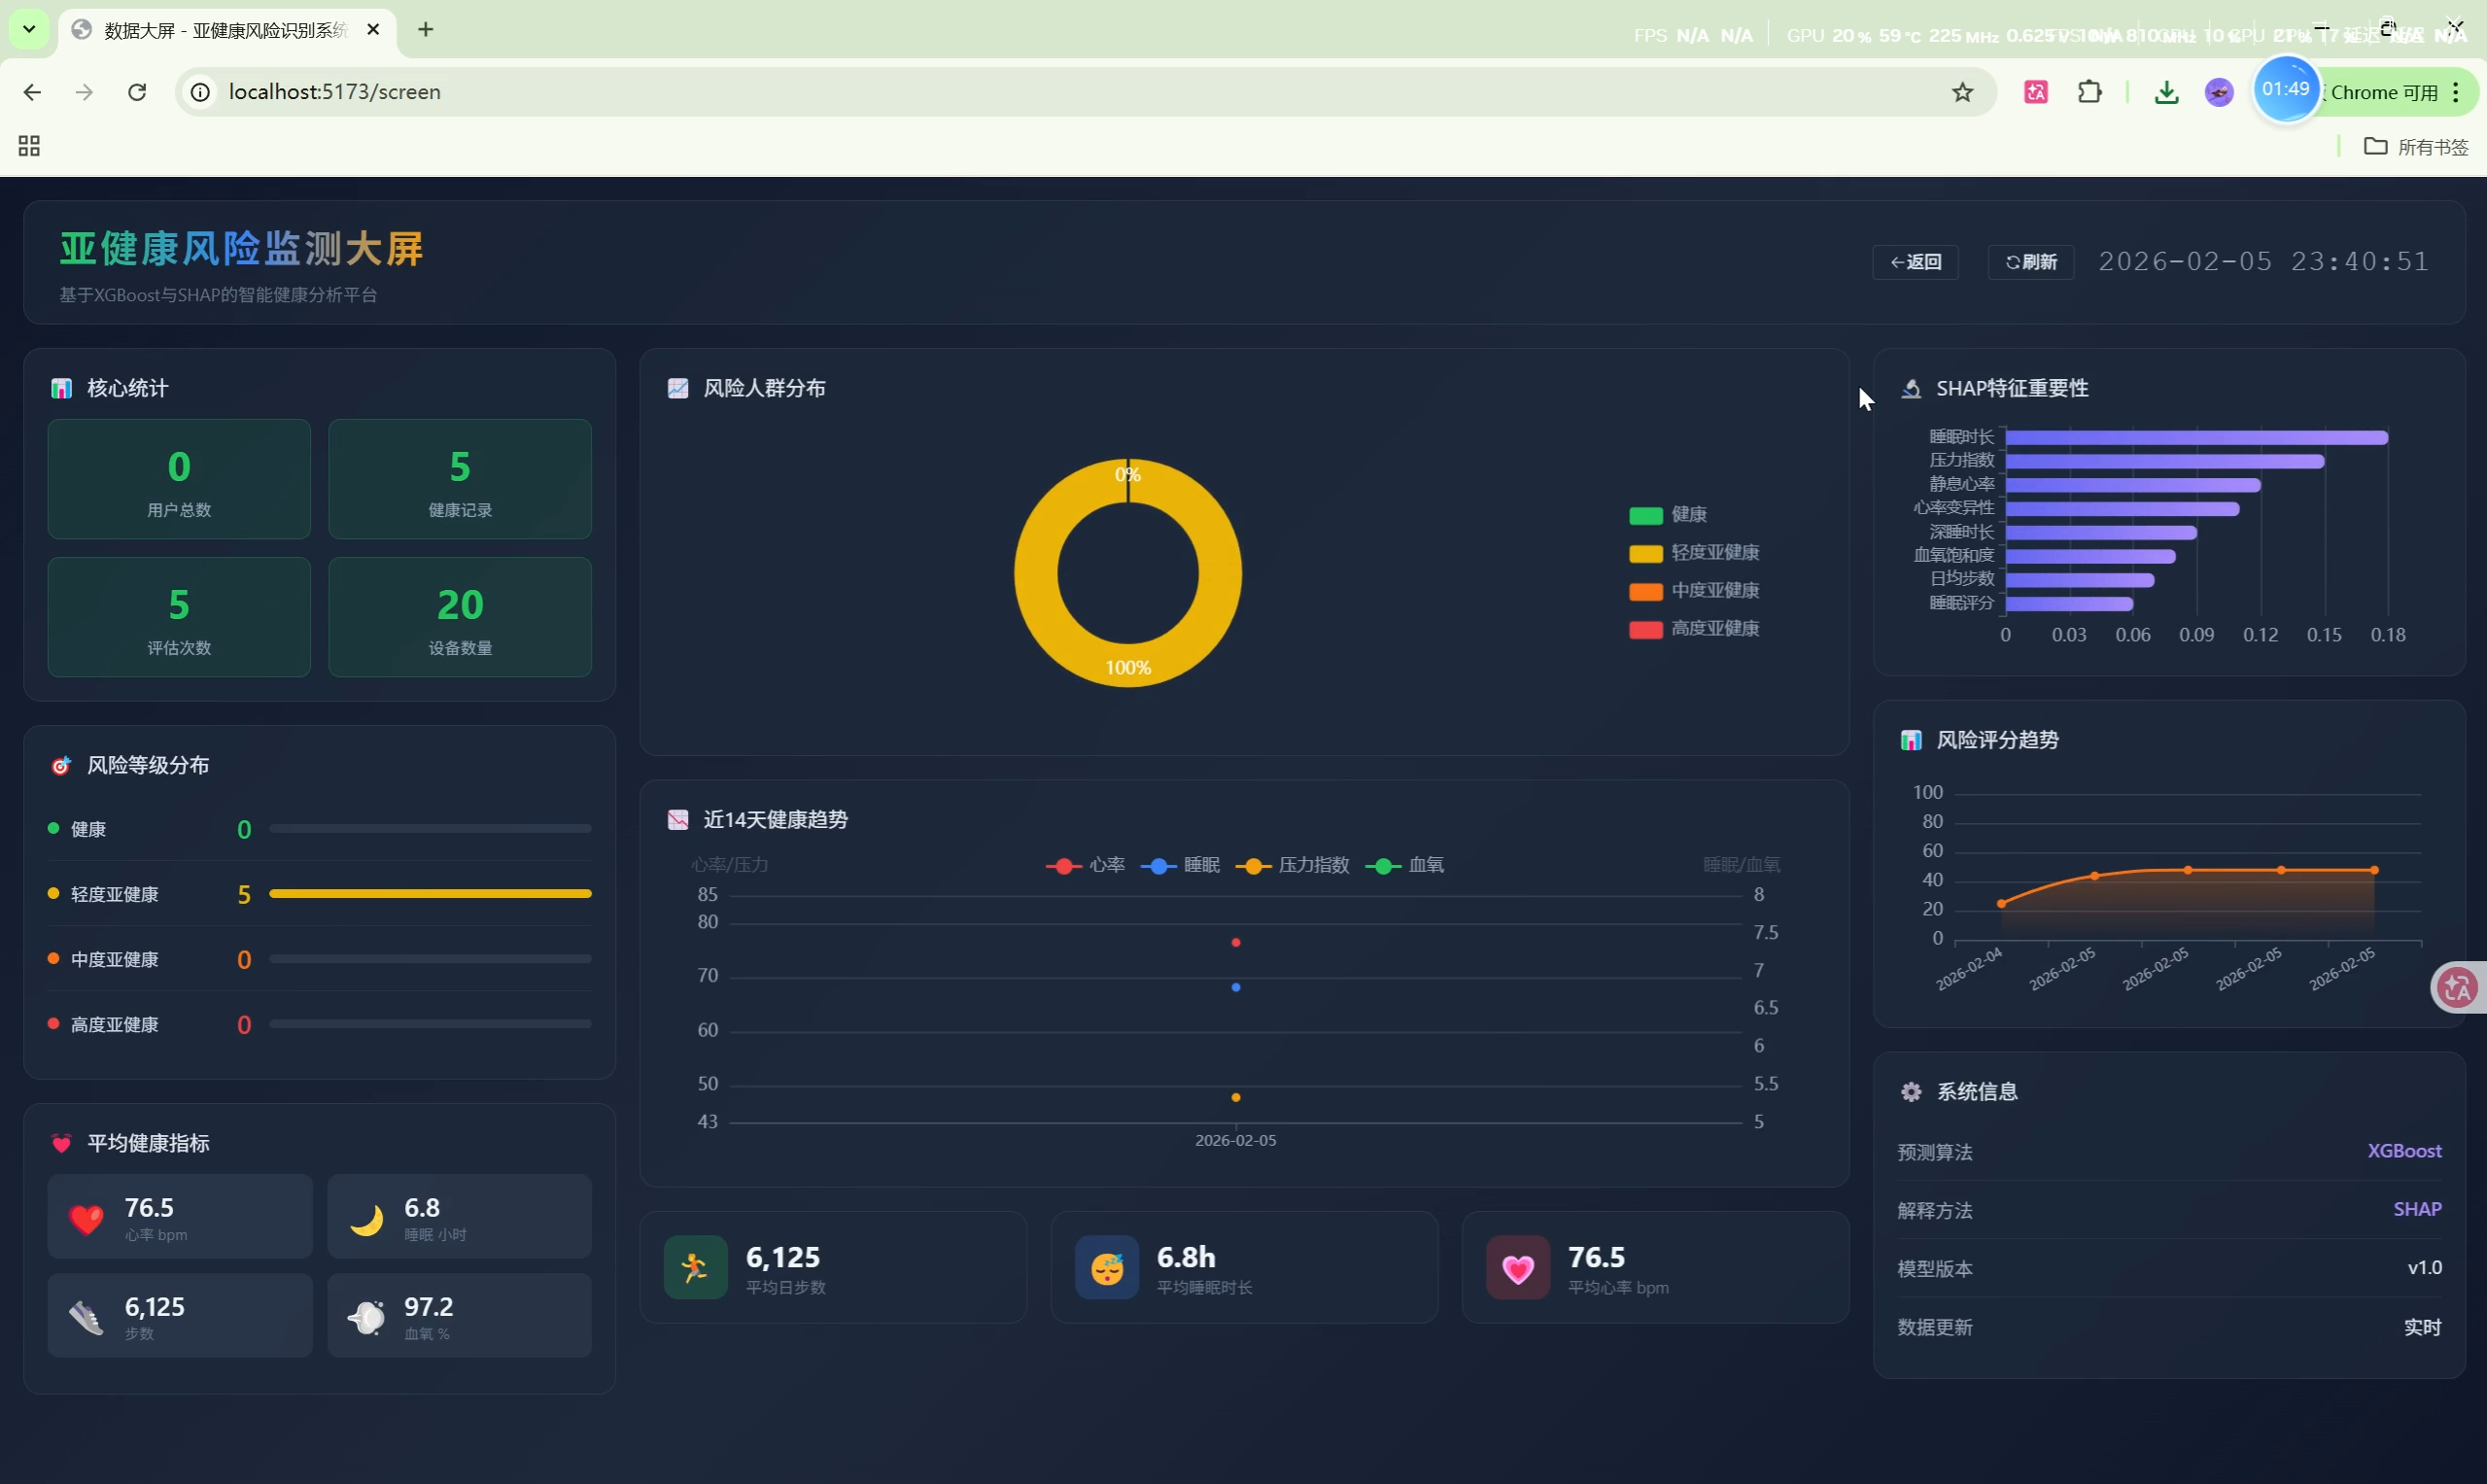Bookmark this page with star icon
This screenshot has height=1484, width=2487.
pyautogui.click(x=1962, y=92)
